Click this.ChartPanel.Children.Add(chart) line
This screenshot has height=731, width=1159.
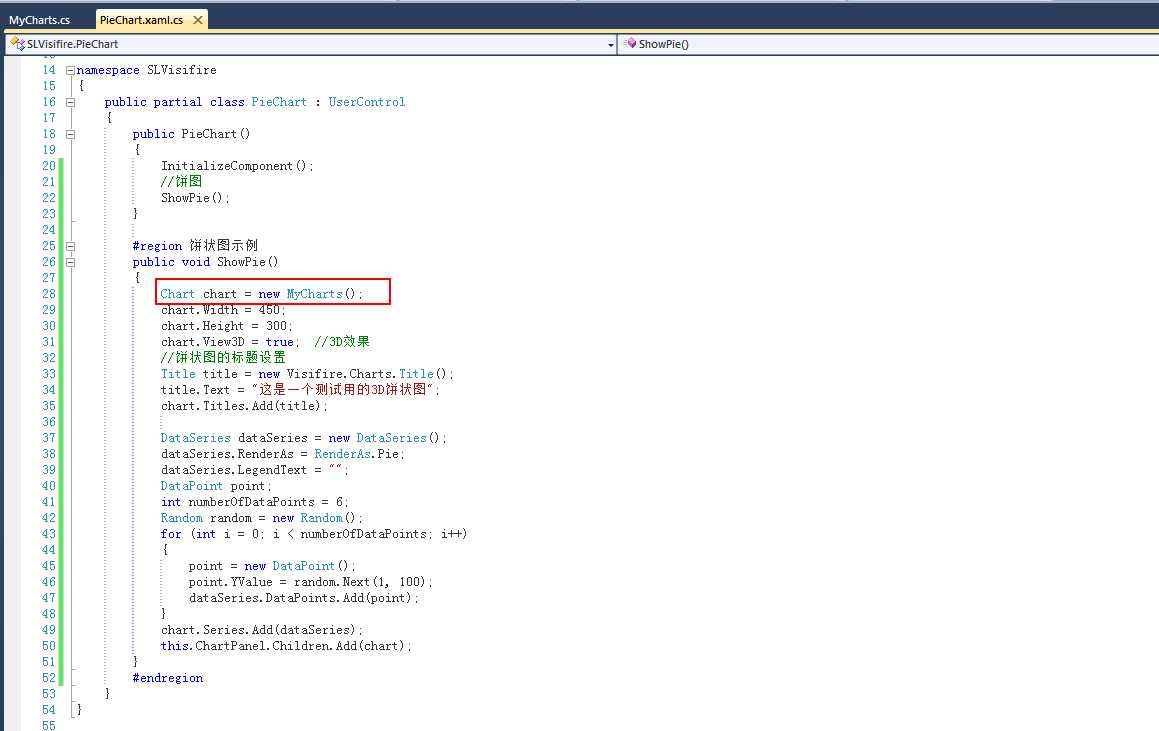pyautogui.click(x=286, y=646)
